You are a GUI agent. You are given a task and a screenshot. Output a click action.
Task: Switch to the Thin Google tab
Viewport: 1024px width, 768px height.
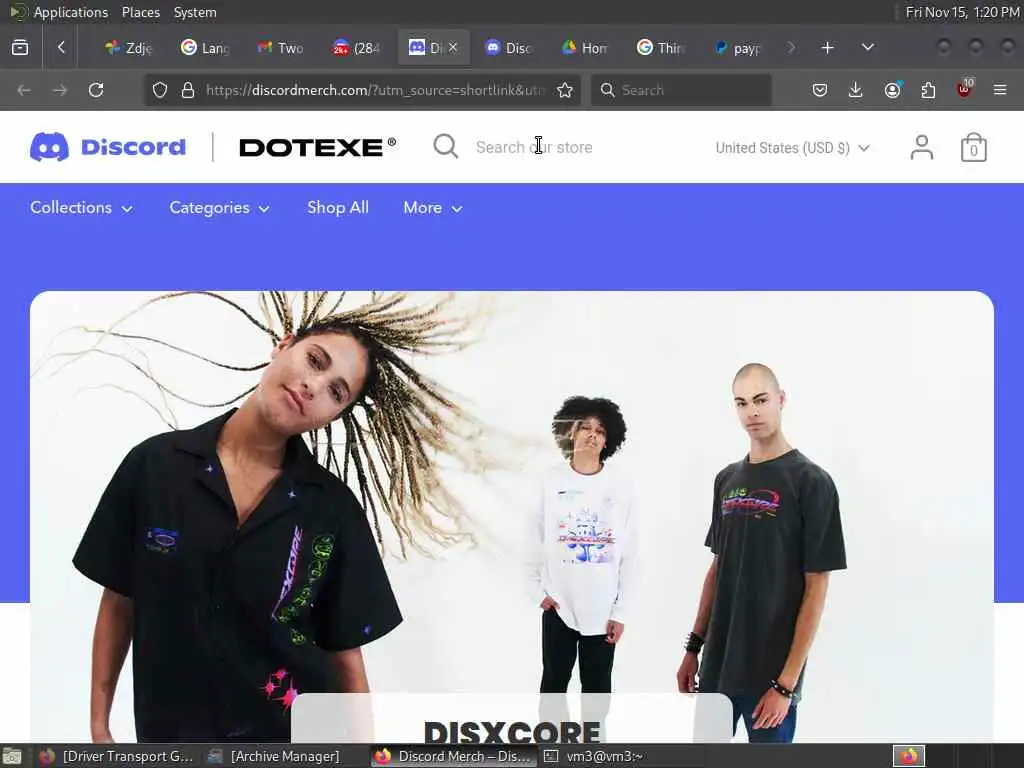click(662, 48)
